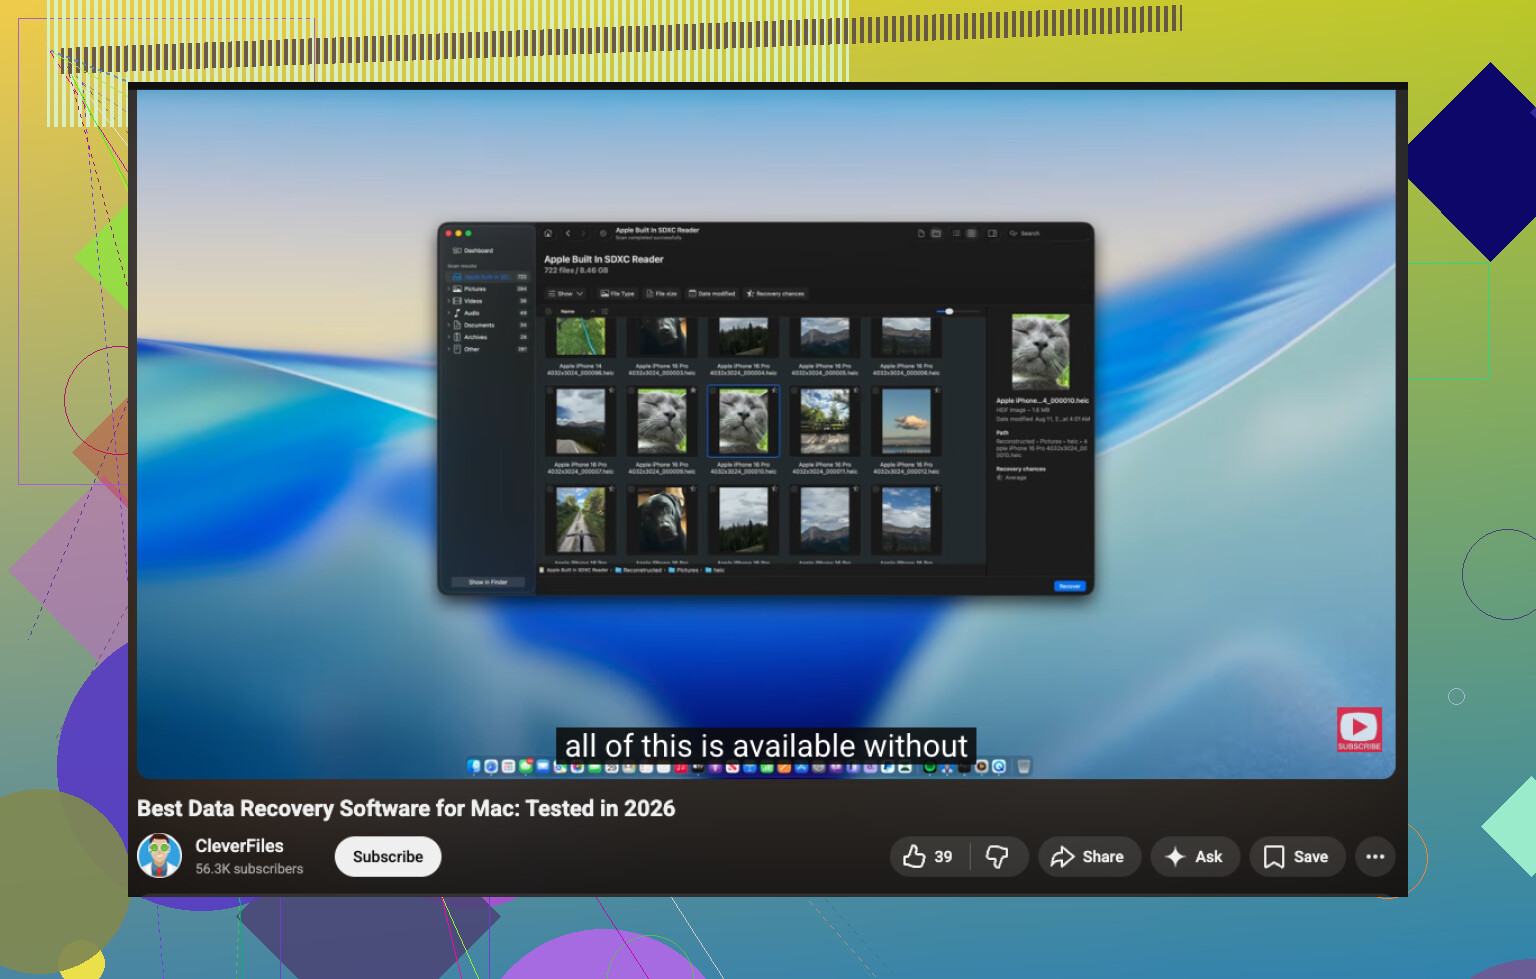Share the video with Share button
1536x979 pixels.
coord(1089,856)
